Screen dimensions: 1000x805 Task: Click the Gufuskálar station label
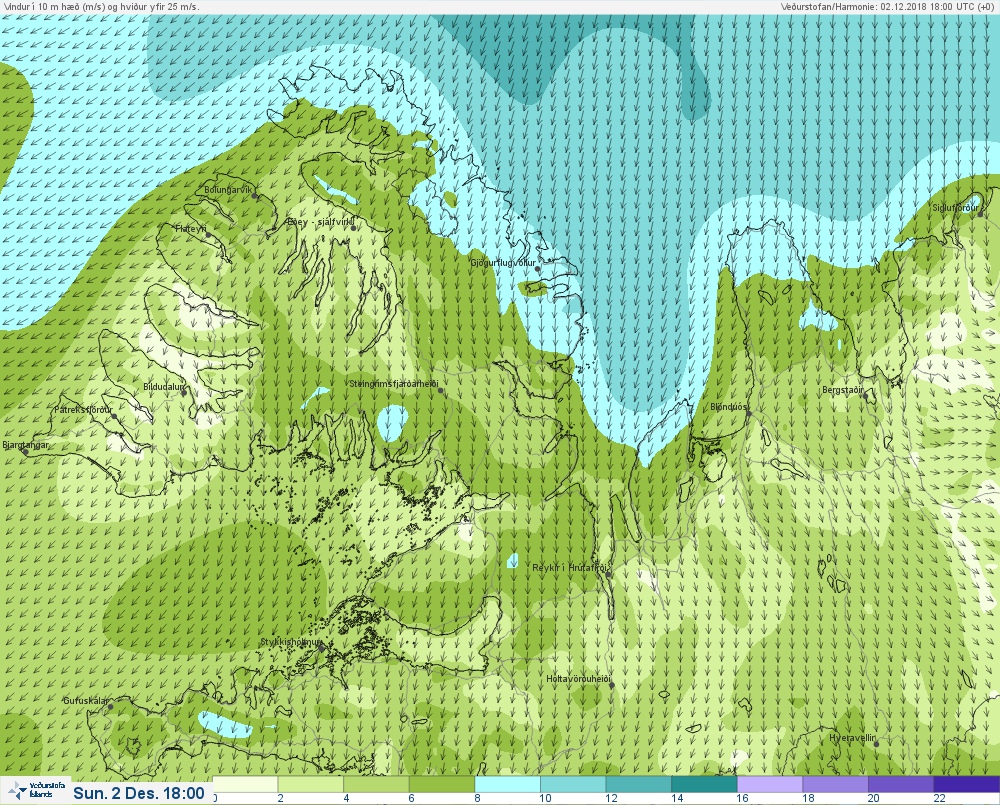[x=86, y=701]
